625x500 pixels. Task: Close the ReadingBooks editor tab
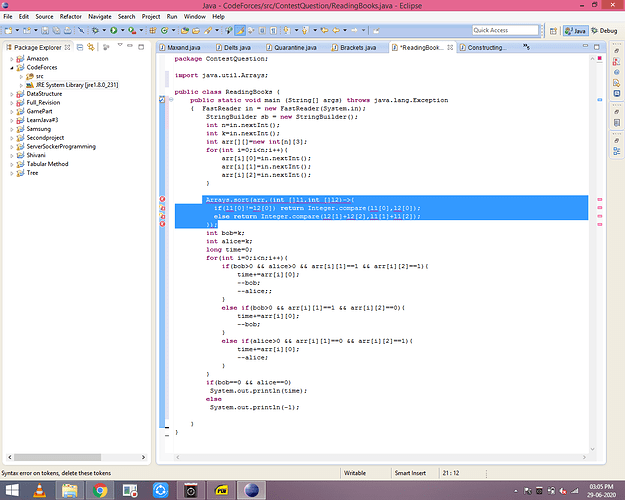click(450, 47)
